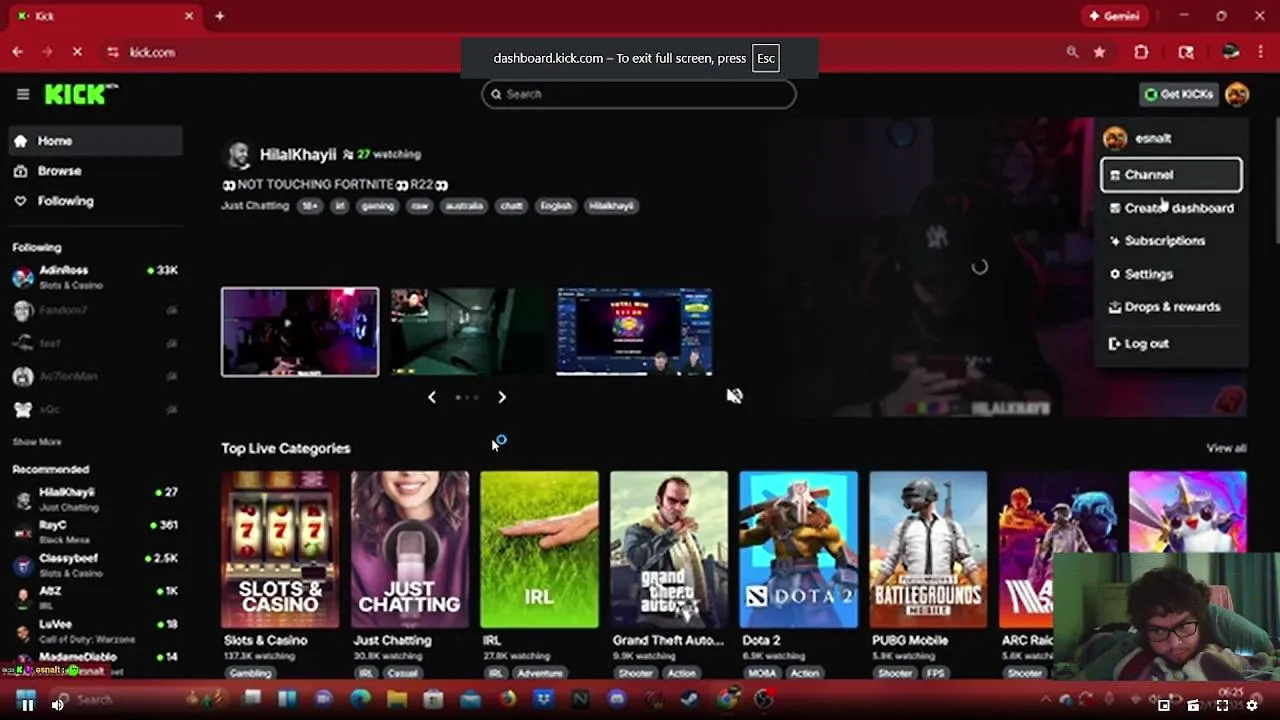Open the Grand Theft Auto category card
The image size is (1280, 720).
pos(669,550)
